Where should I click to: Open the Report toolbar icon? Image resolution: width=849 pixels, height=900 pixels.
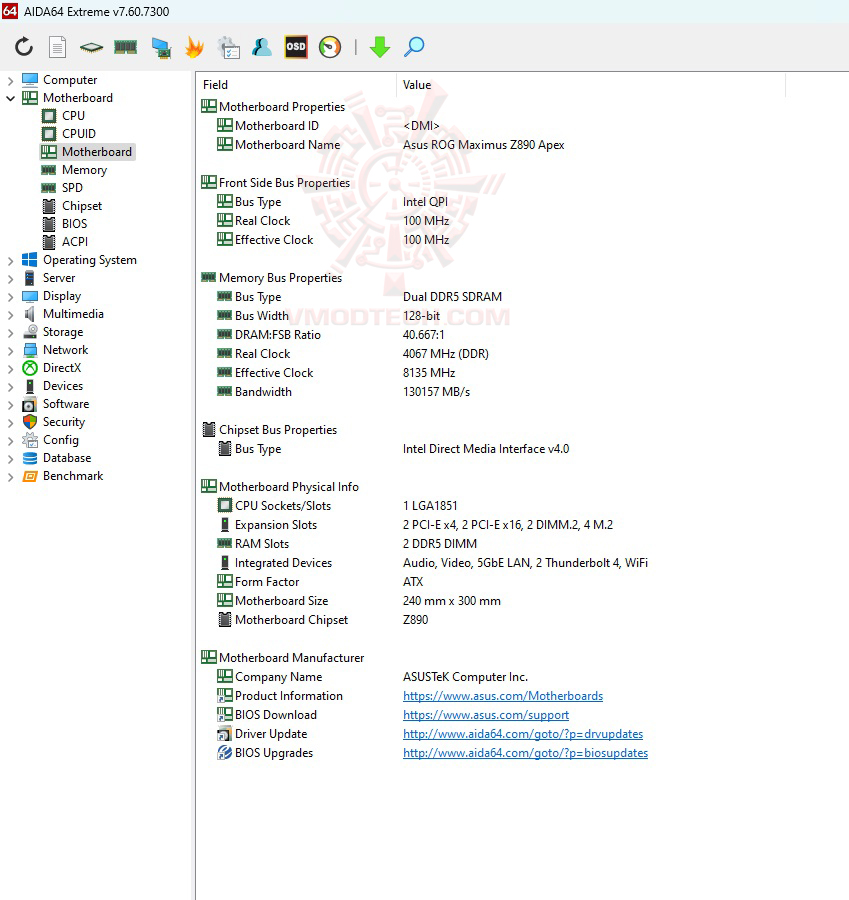coord(57,46)
